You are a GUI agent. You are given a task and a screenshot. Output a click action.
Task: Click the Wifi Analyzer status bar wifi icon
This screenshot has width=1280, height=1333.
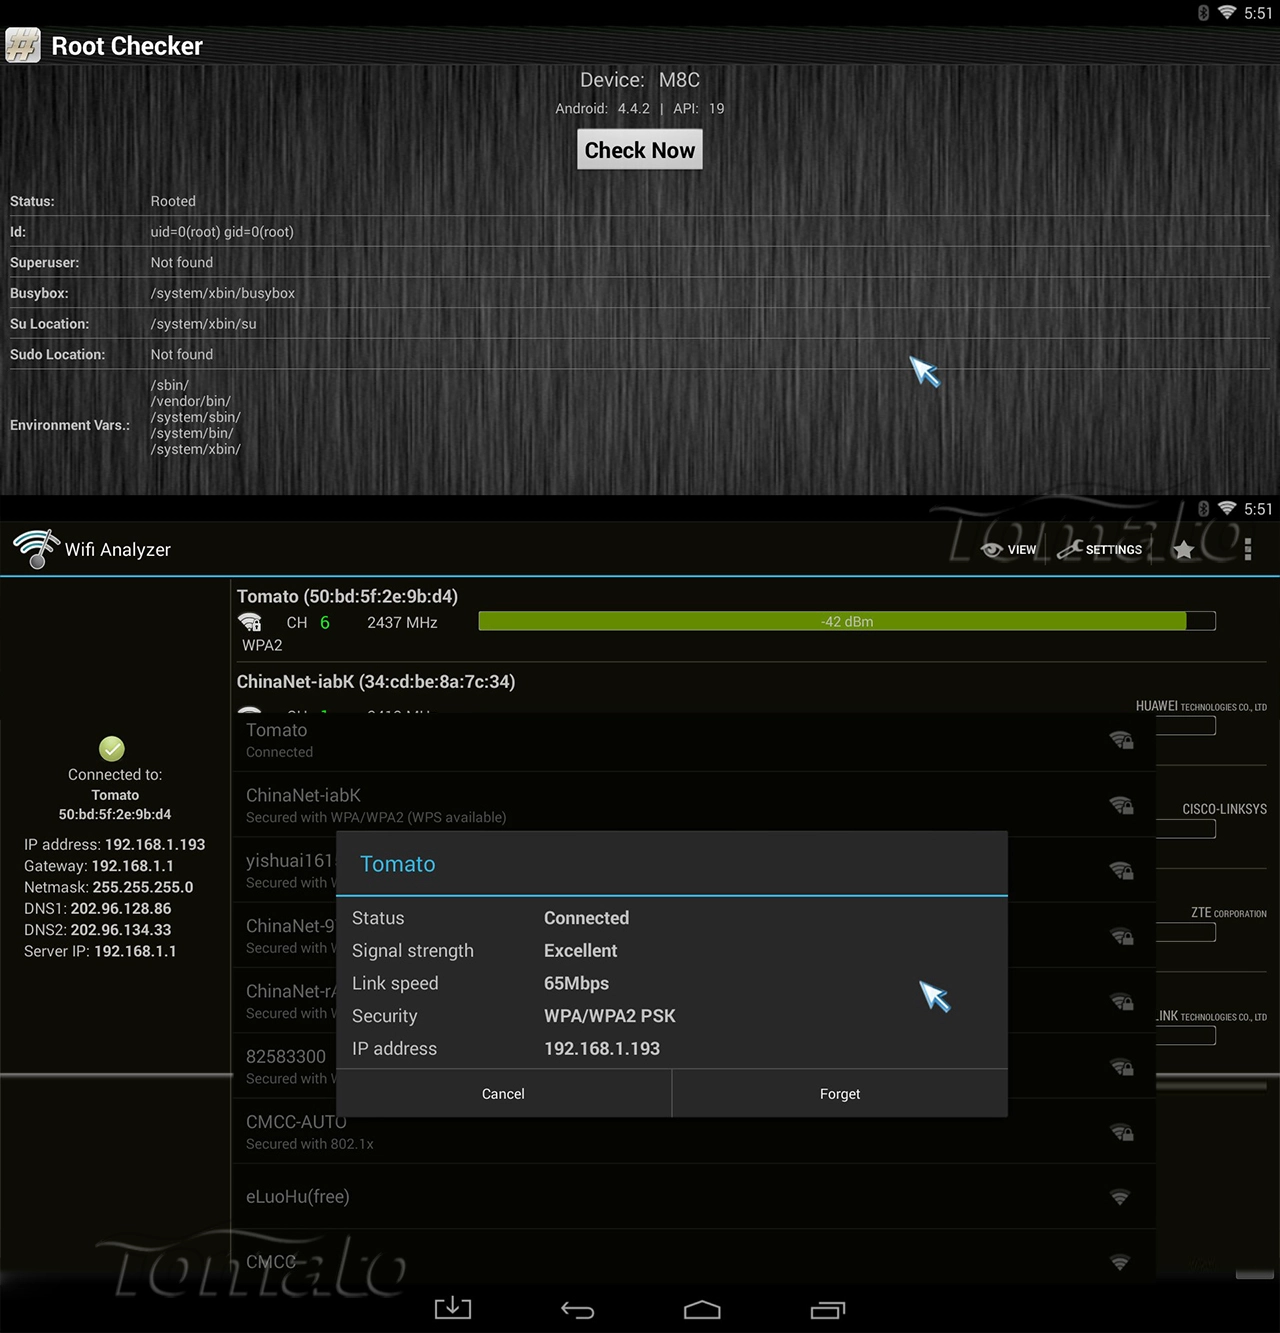pos(1227,508)
